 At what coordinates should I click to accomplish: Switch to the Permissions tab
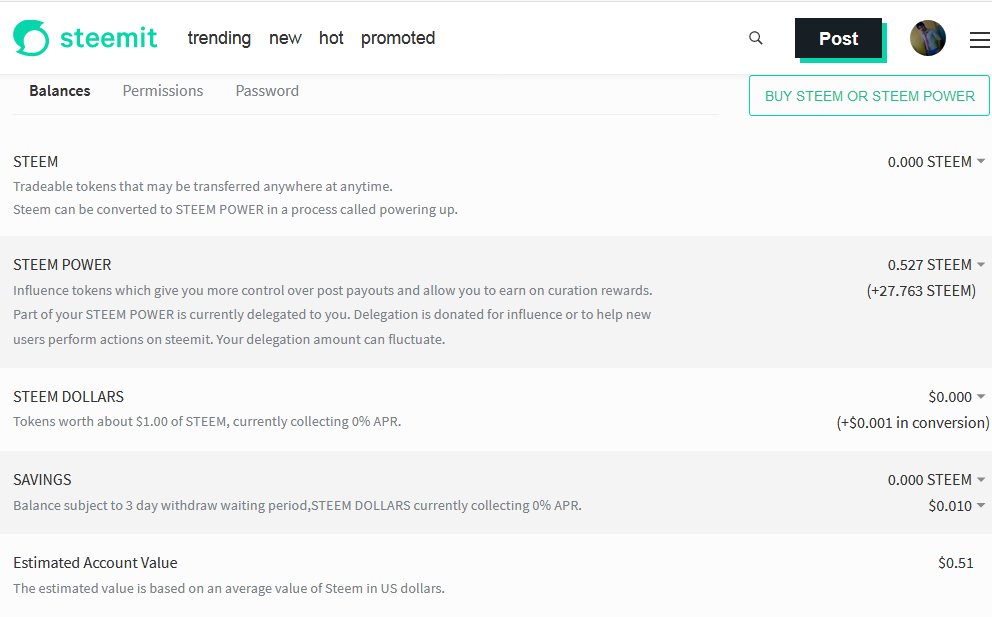point(163,91)
